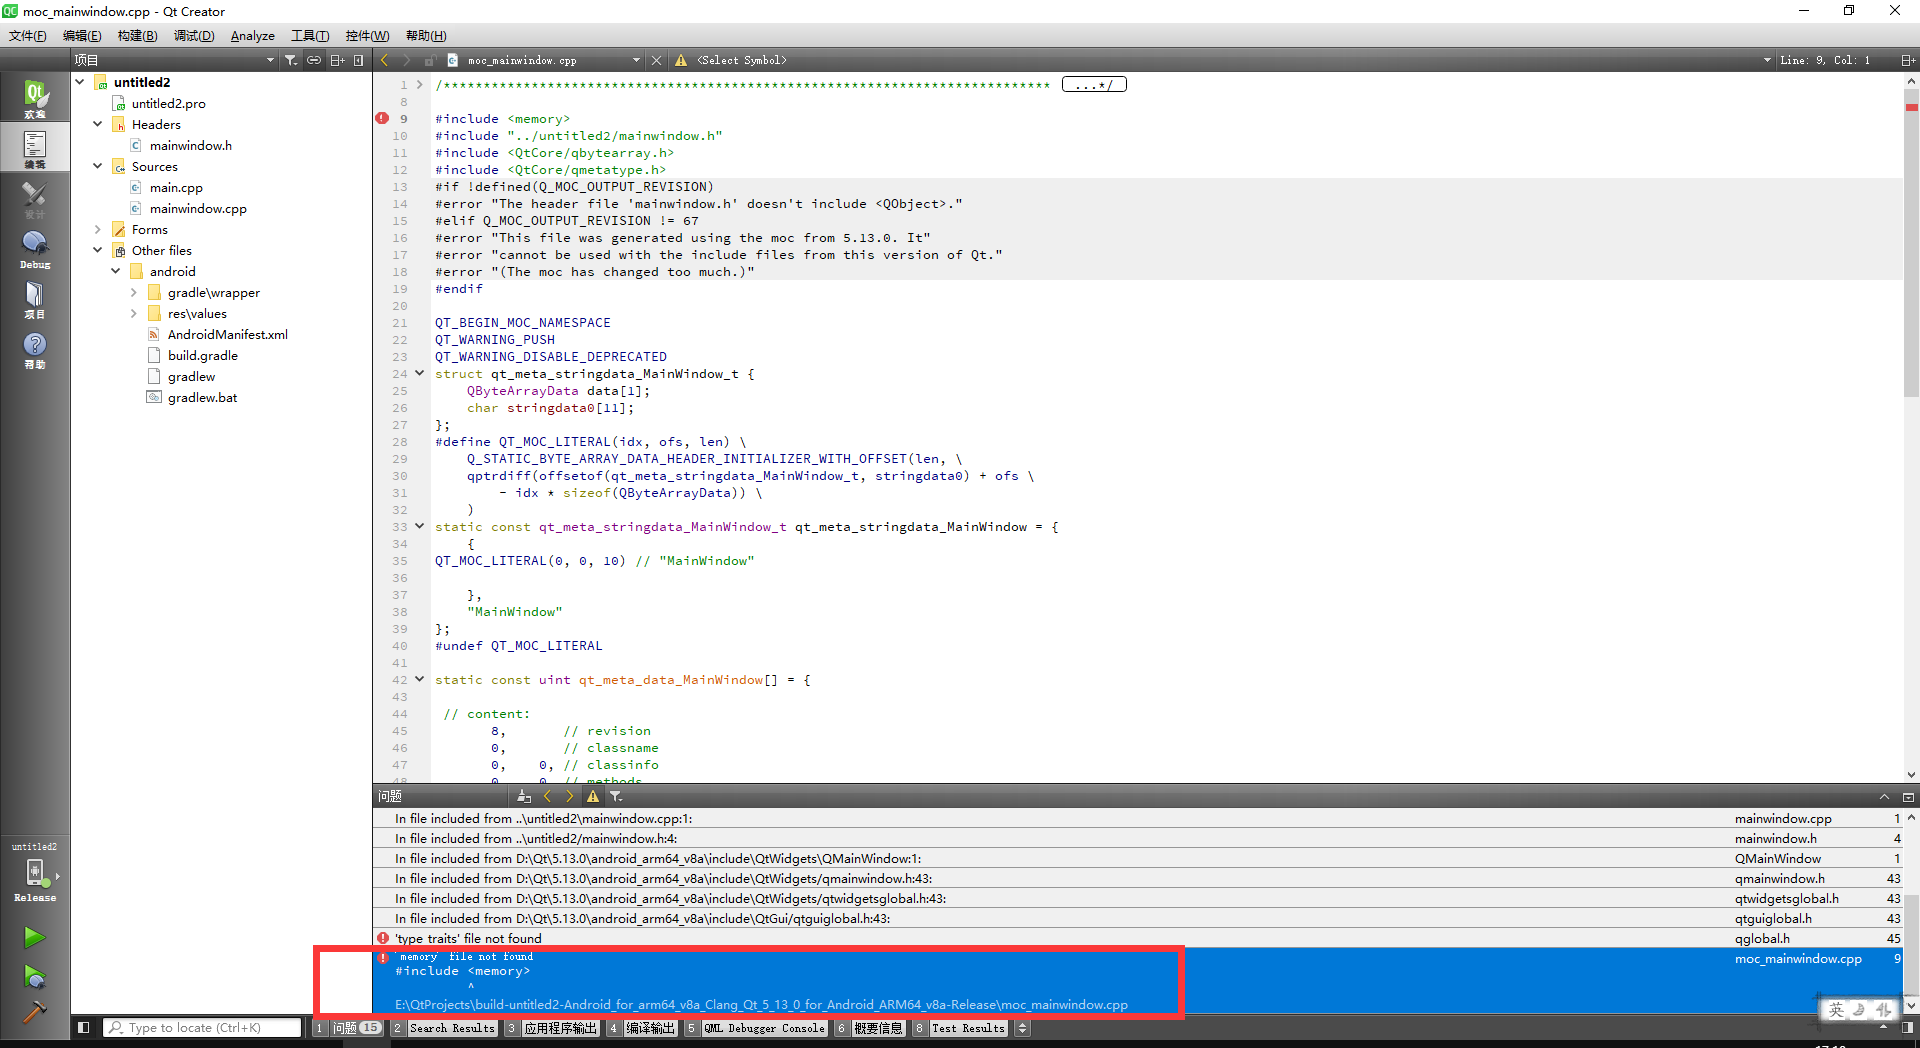Collapse the Other files folder

click(98, 250)
